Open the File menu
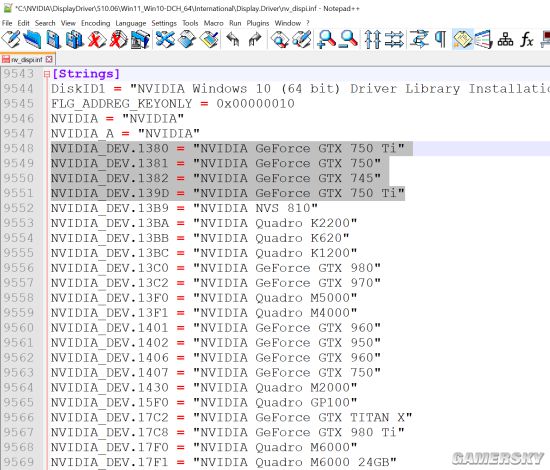This screenshot has width=550, height=470. (x=7, y=23)
